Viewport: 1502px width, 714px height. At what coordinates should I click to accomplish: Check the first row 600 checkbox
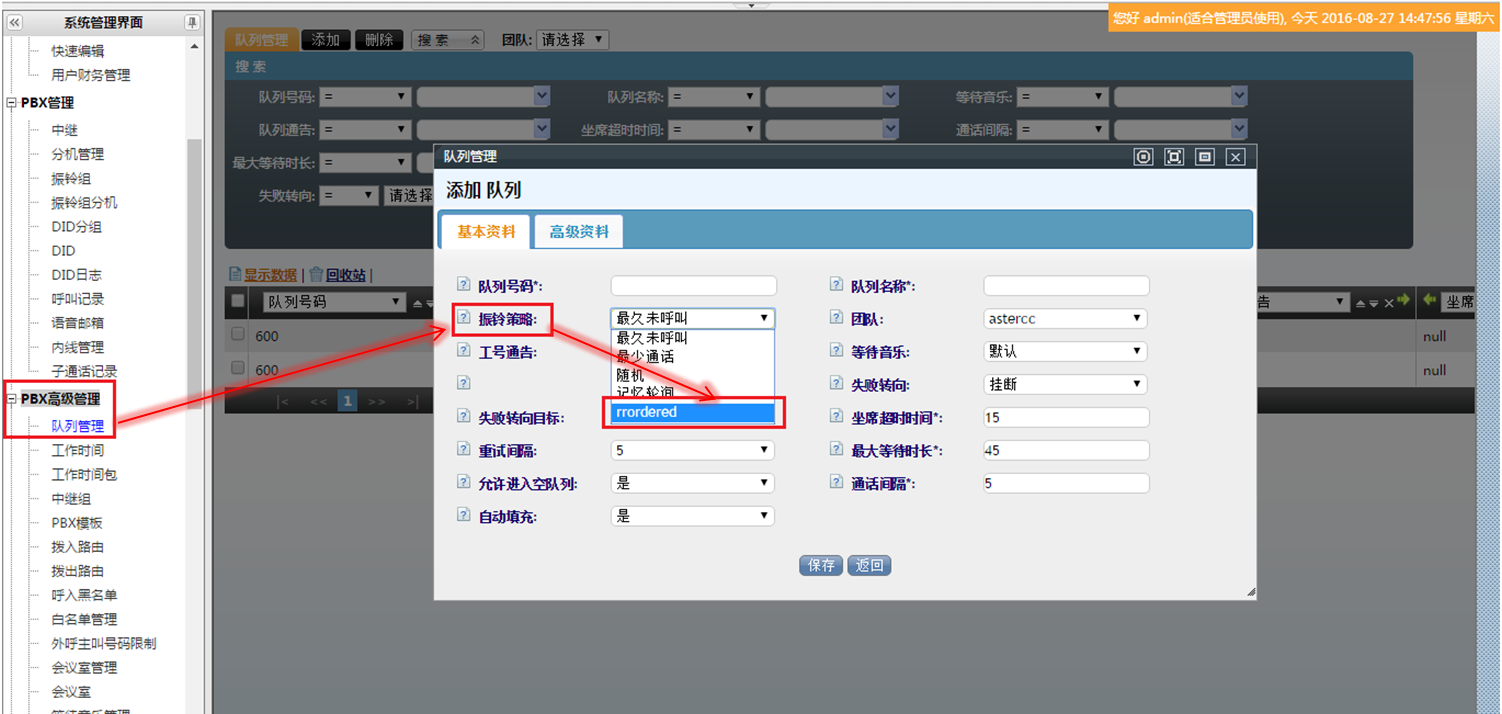coord(238,335)
